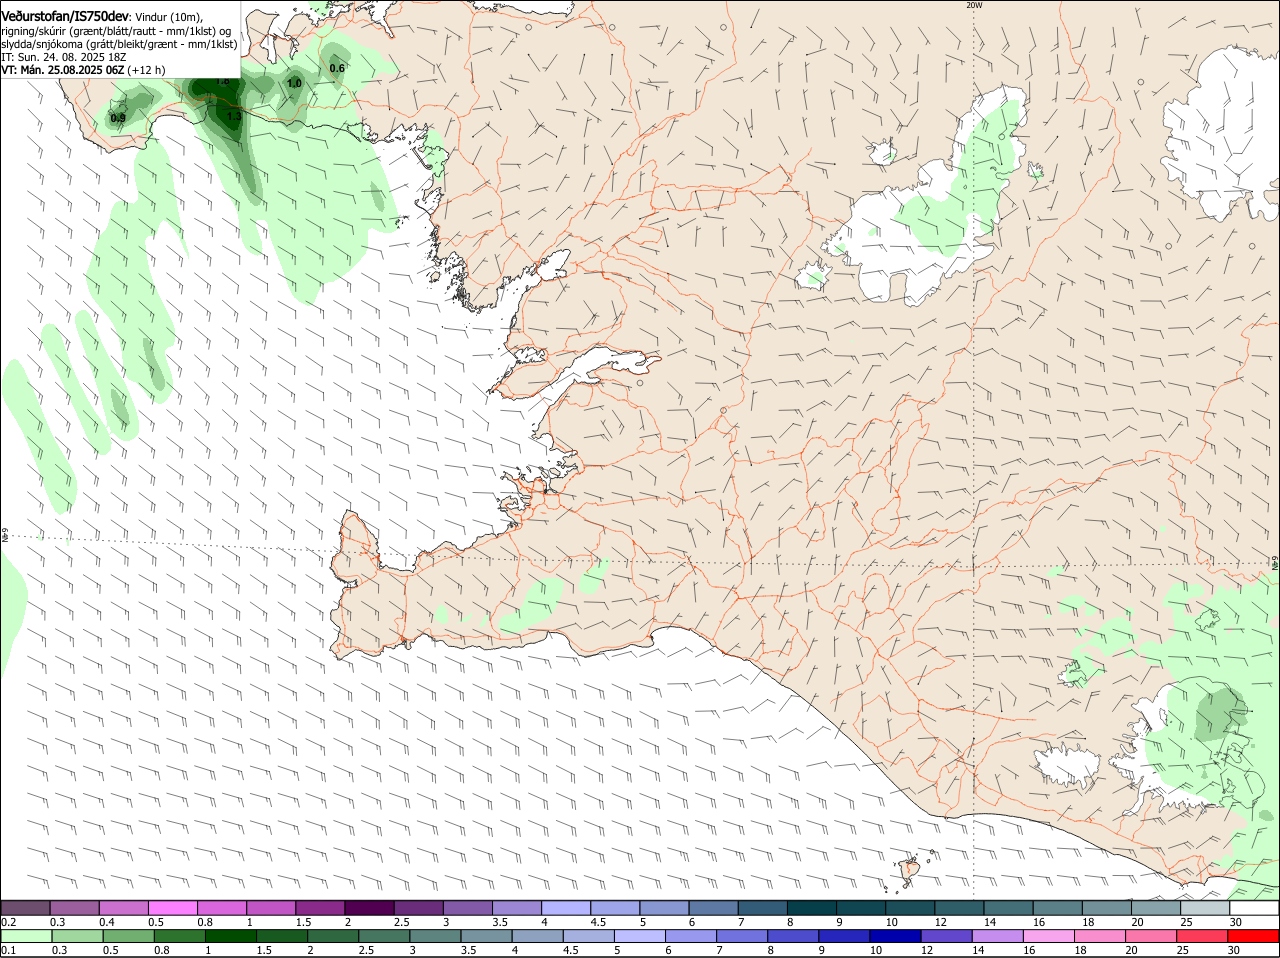Screen dimensions: 1280x958
Task: Choose the grey 3.5–4 rain scale swatch
Action: (487, 936)
